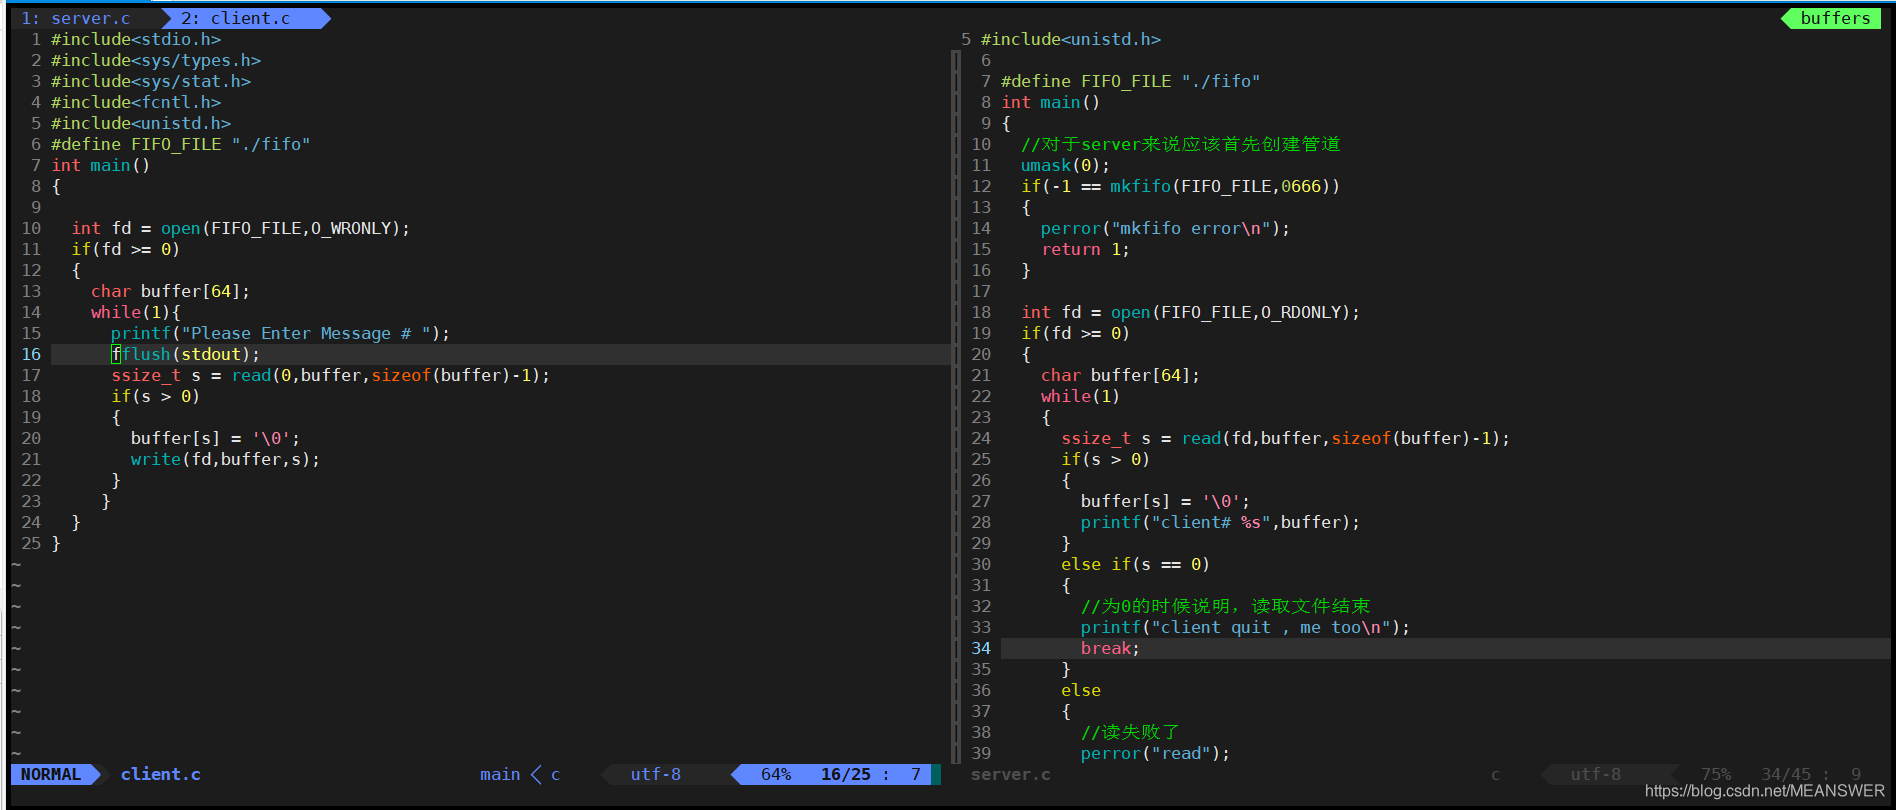Click the 'return 1;' line

pos(1085,249)
